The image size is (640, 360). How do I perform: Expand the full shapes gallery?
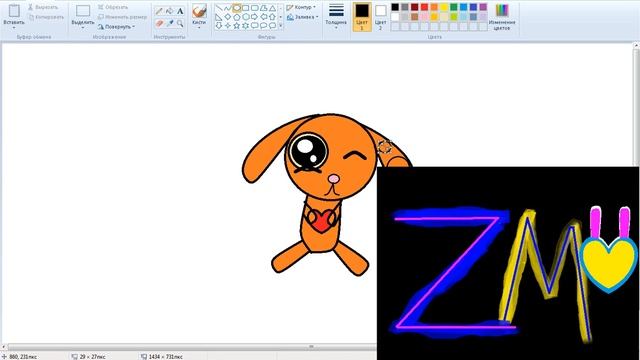pos(281,25)
